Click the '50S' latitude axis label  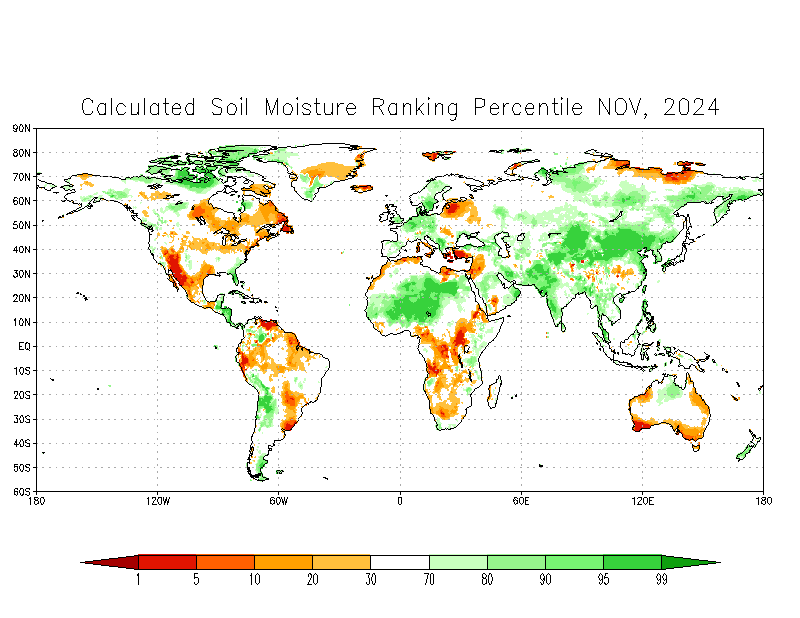pyautogui.click(x=22, y=468)
